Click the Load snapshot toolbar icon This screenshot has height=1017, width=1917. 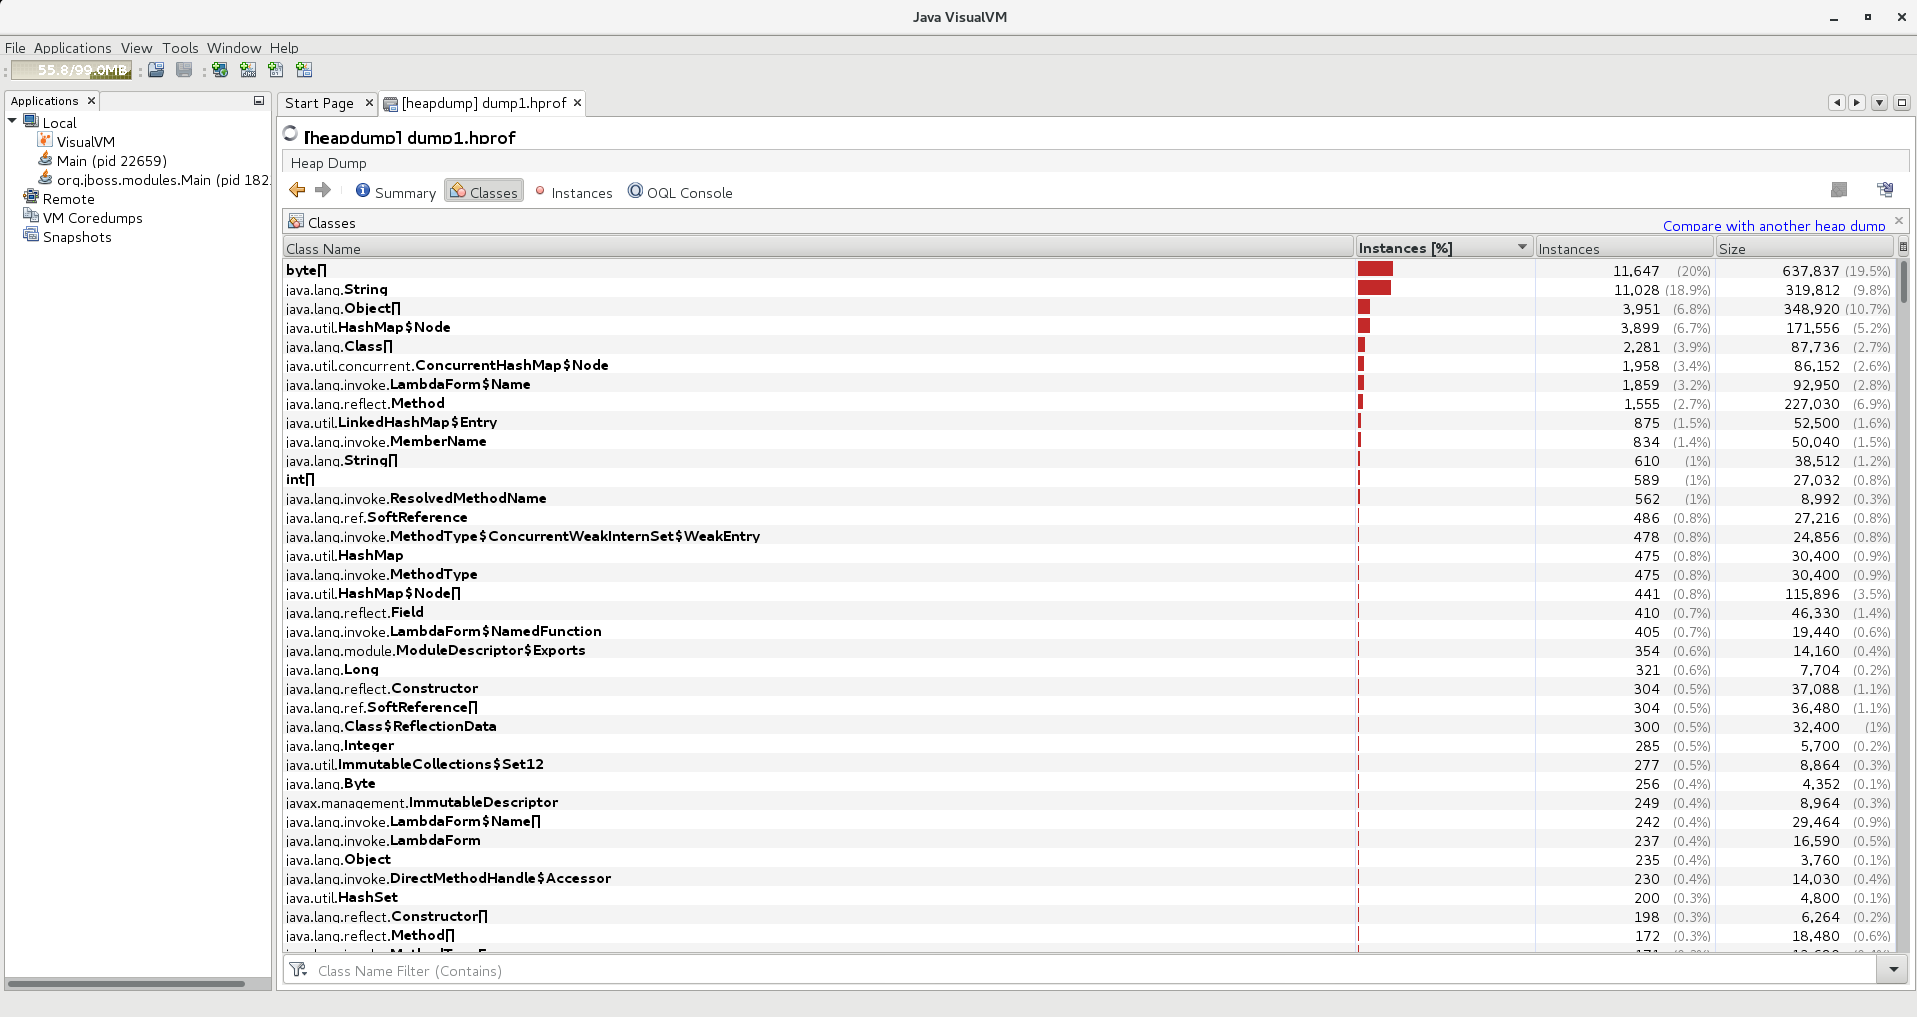(x=156, y=70)
